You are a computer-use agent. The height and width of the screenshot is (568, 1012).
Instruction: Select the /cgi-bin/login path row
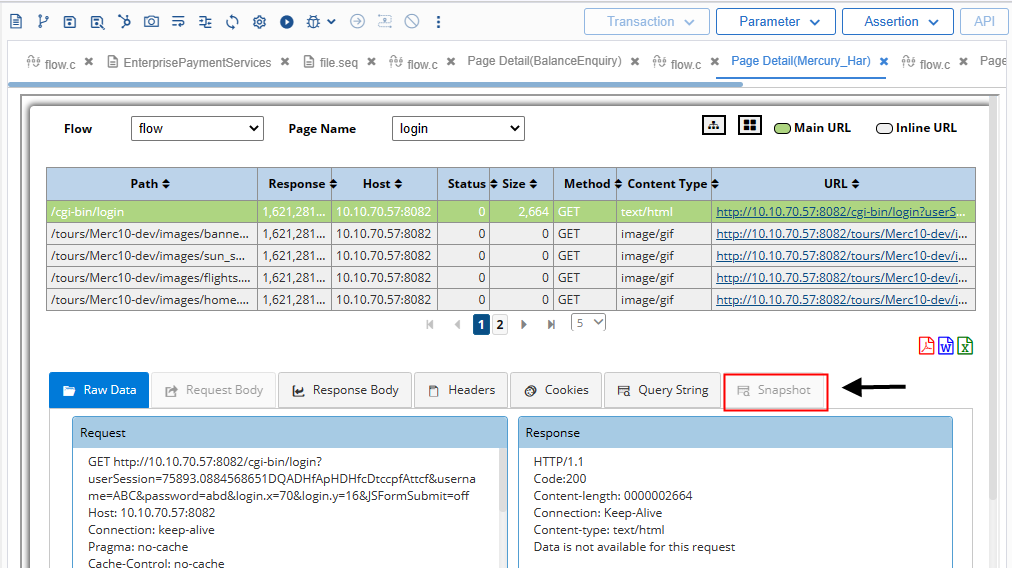click(x=511, y=212)
